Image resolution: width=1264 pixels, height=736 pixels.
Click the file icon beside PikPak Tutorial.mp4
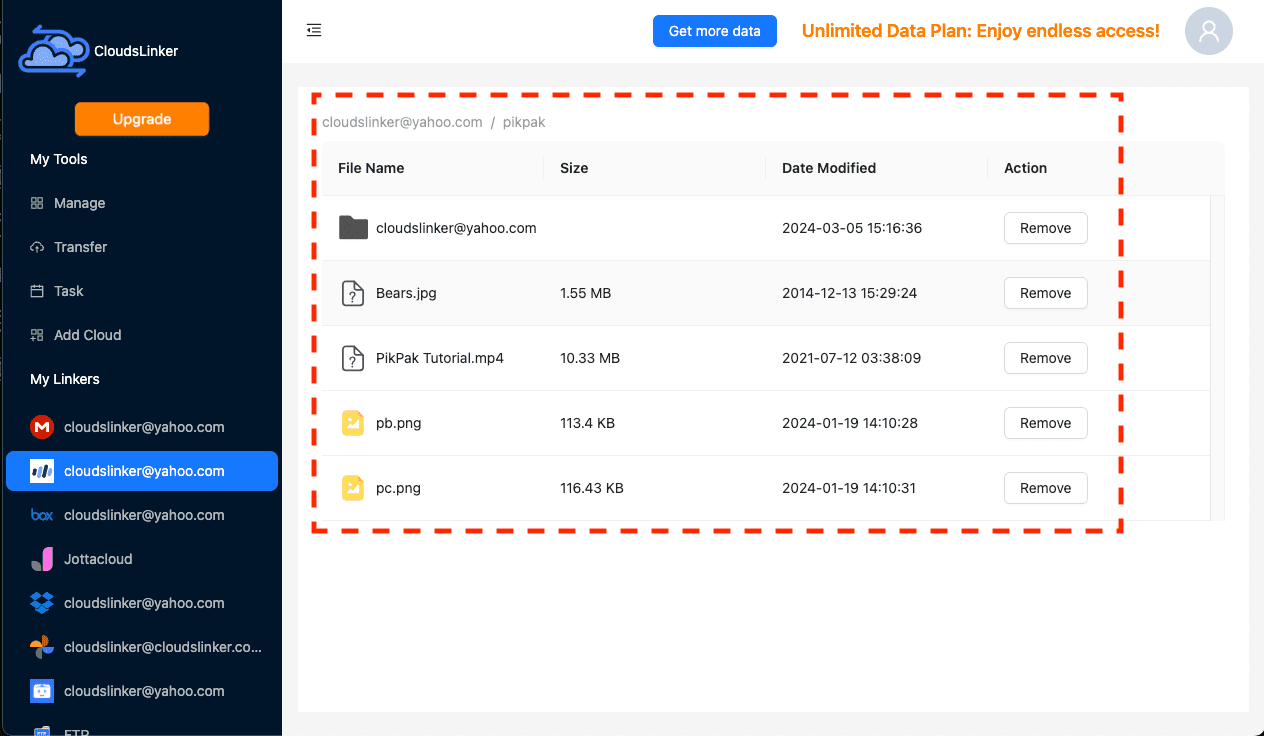[352, 358]
